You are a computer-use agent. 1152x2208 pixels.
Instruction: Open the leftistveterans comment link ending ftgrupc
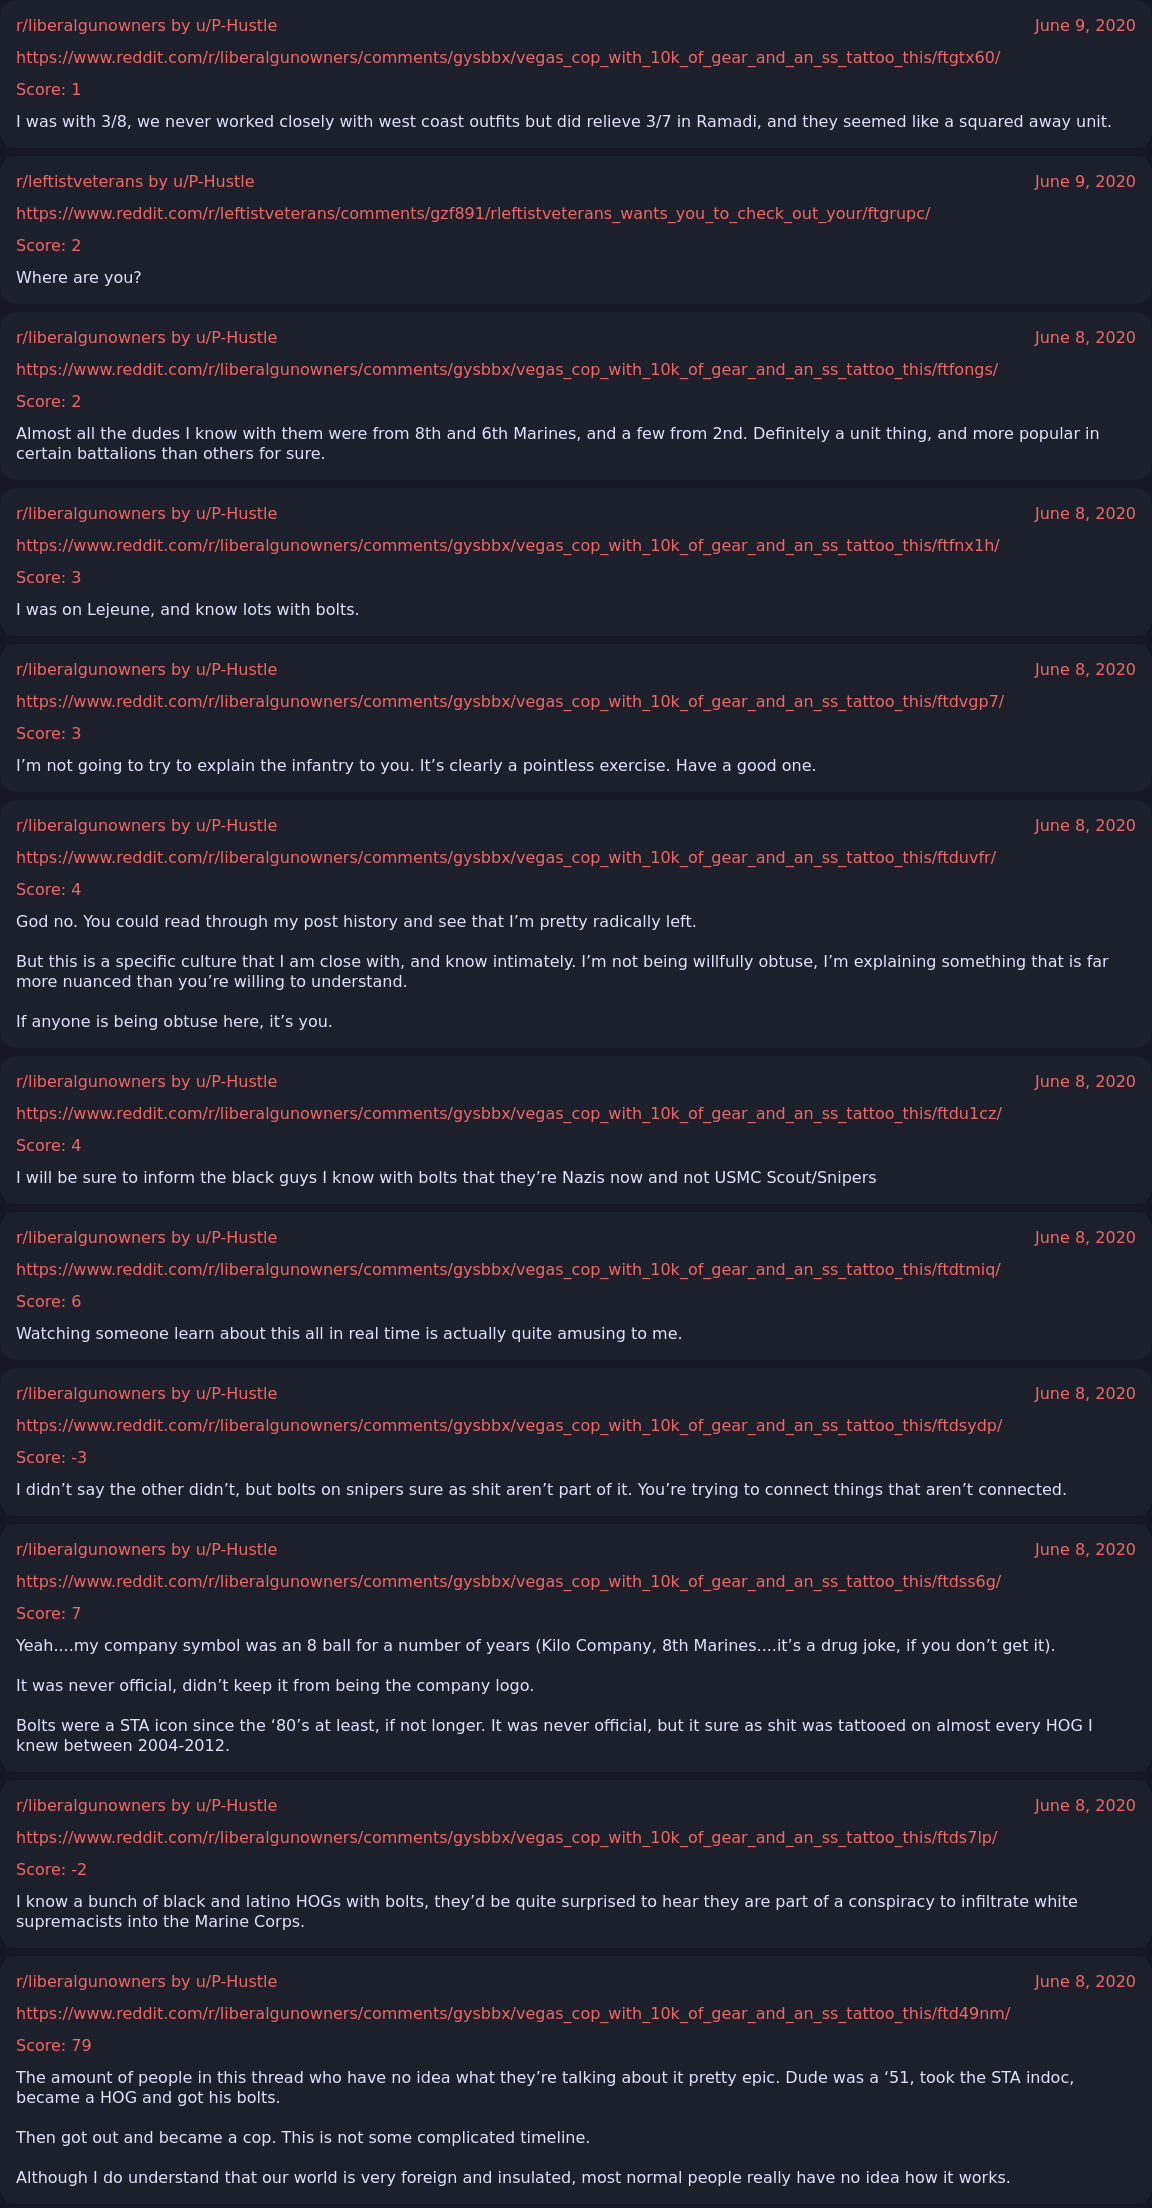(x=473, y=213)
